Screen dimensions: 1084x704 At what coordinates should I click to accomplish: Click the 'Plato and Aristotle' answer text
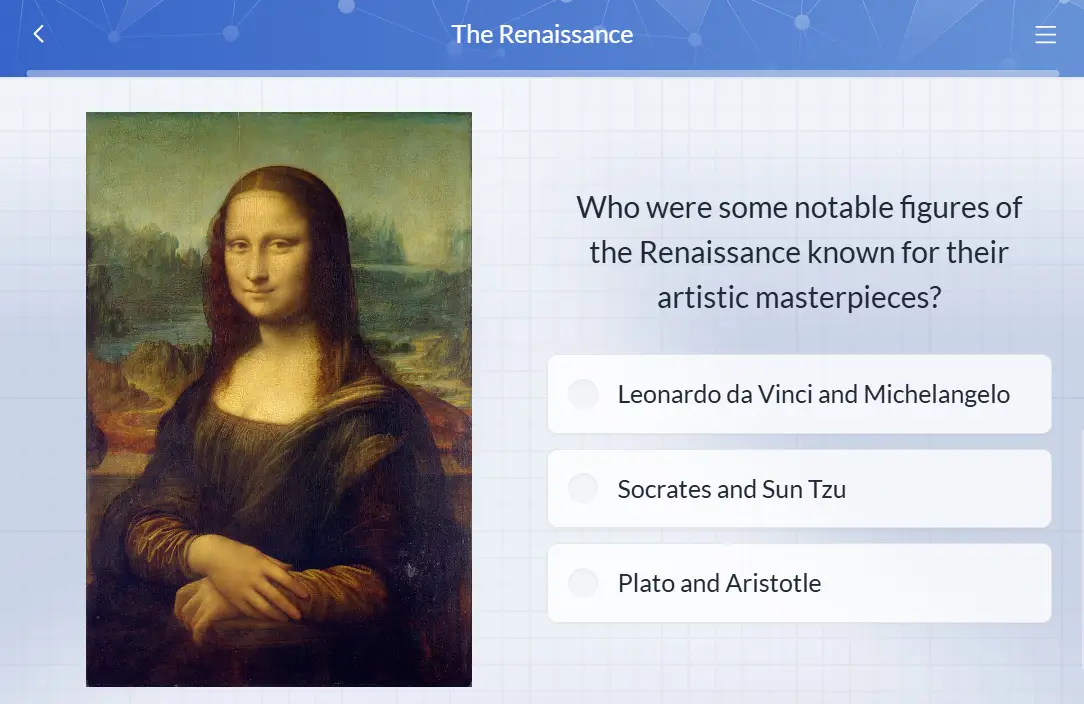719,583
